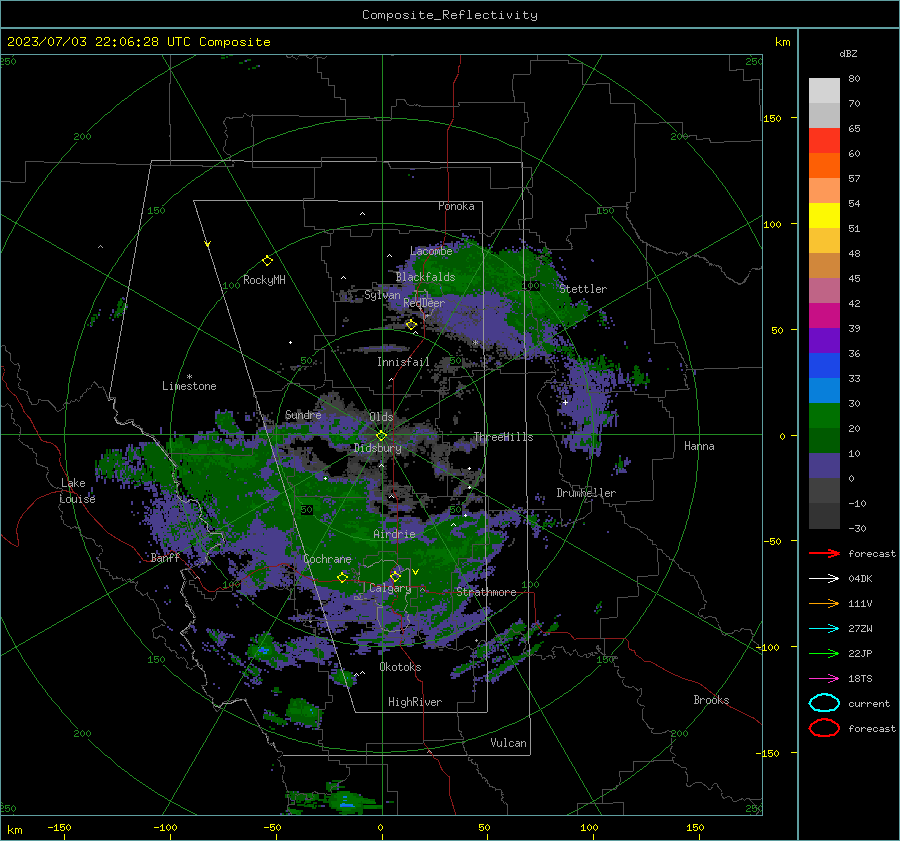The width and height of the screenshot is (900, 841).
Task: Click the Stettler town label
Action: (x=583, y=289)
